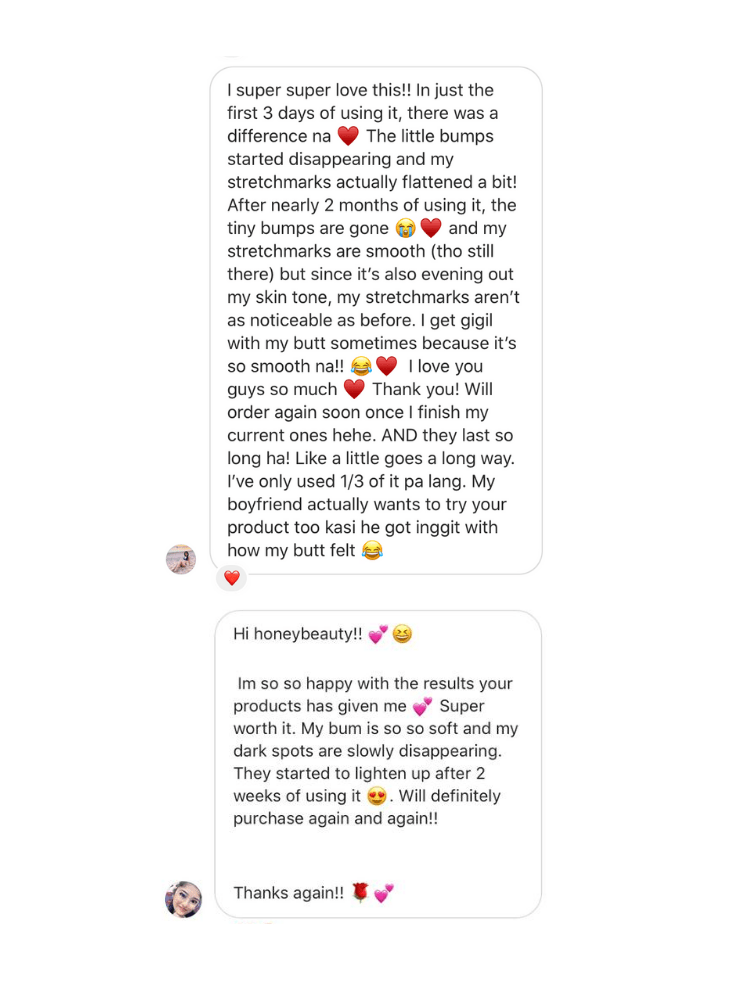Click the heart-eyes emoji after "using it"

377,797
